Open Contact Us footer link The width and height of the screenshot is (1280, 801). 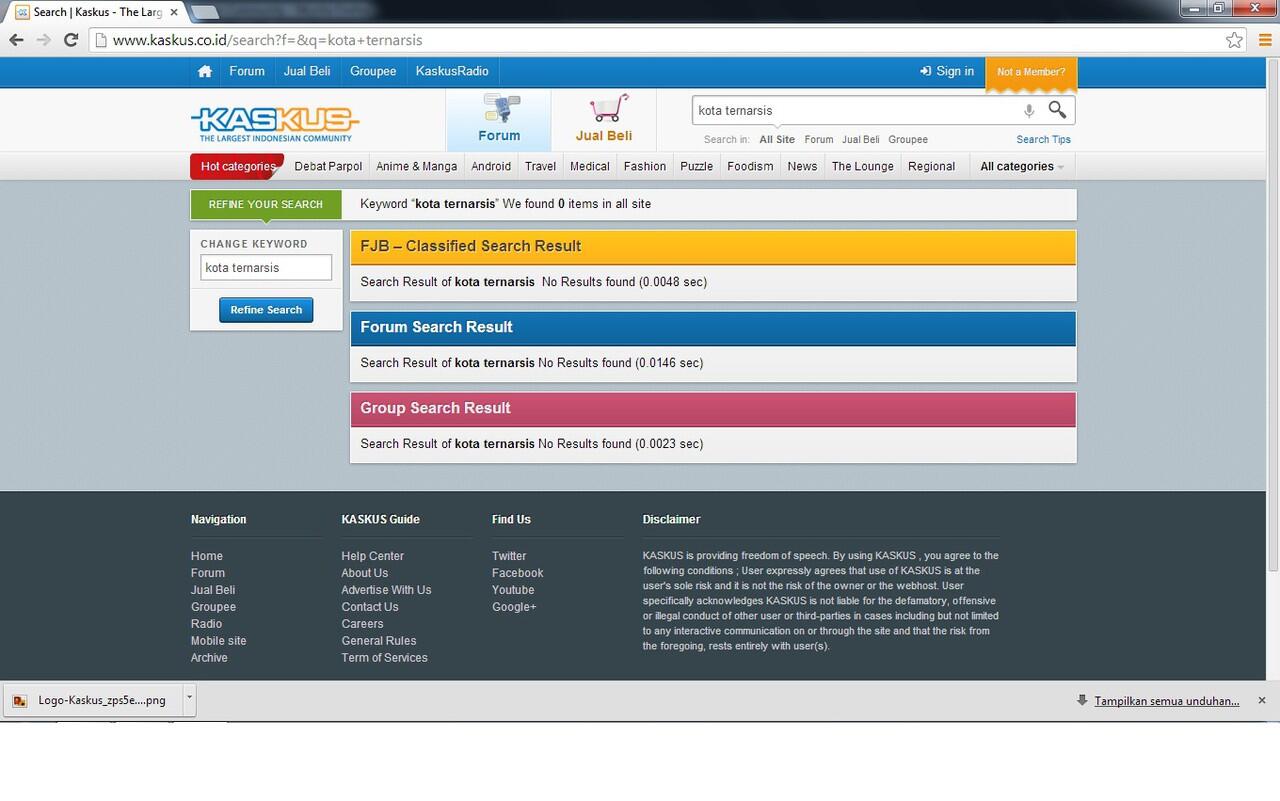pos(370,607)
